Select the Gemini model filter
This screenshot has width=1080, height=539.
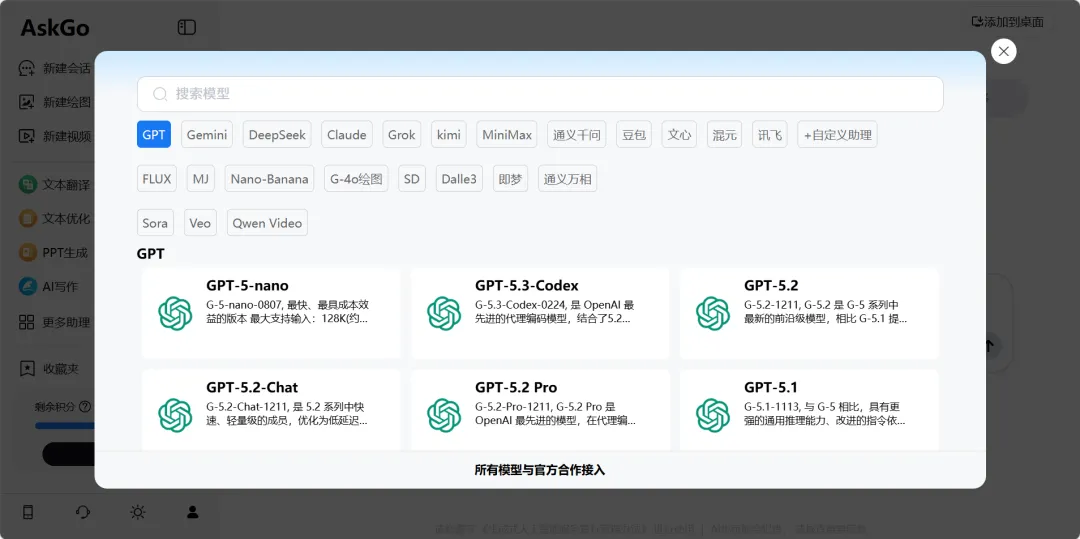point(207,135)
